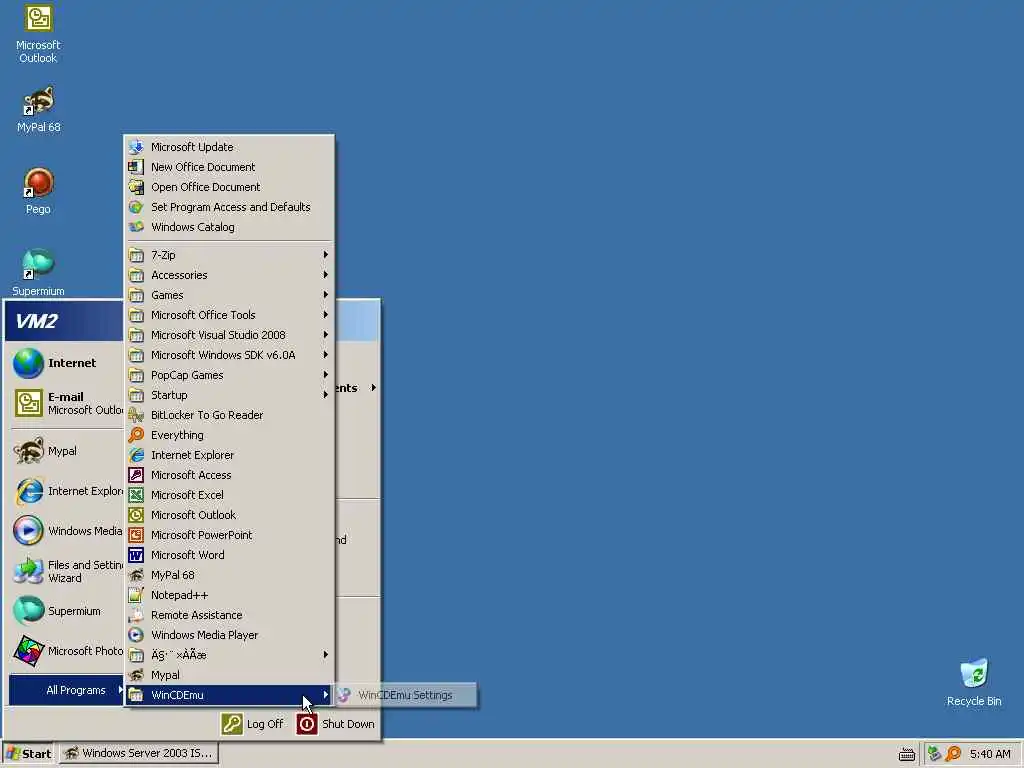The image size is (1024, 768).
Task: Click the New Office Document icon
Action: pyautogui.click(x=136, y=167)
